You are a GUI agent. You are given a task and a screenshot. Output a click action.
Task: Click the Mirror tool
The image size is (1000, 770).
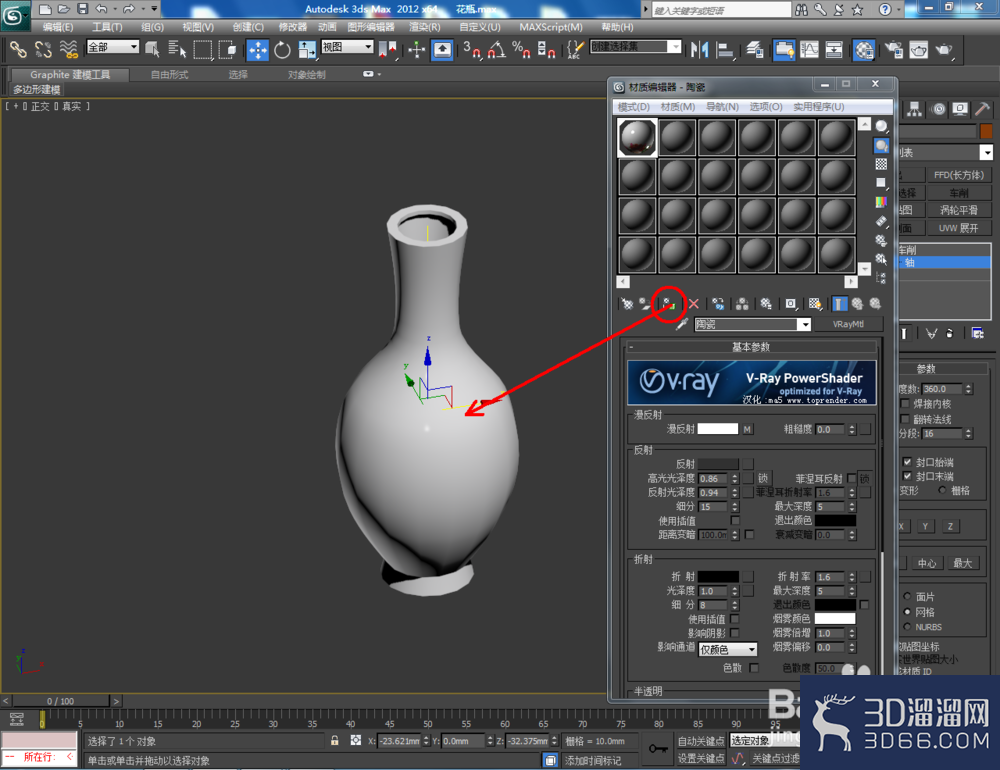pyautogui.click(x=700, y=50)
